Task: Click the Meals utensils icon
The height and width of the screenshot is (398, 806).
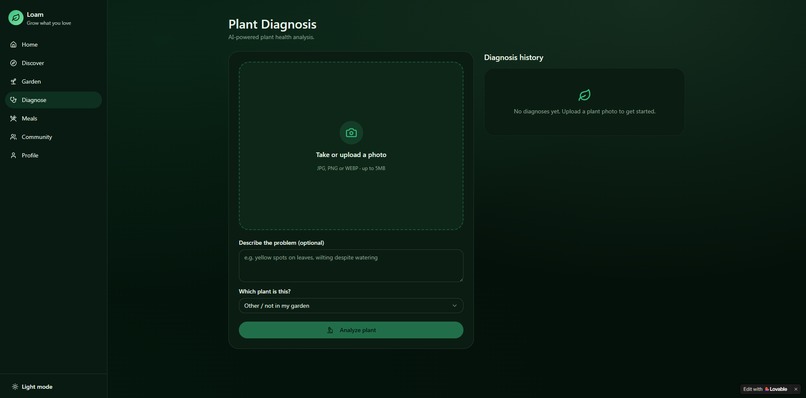Action: [x=13, y=119]
